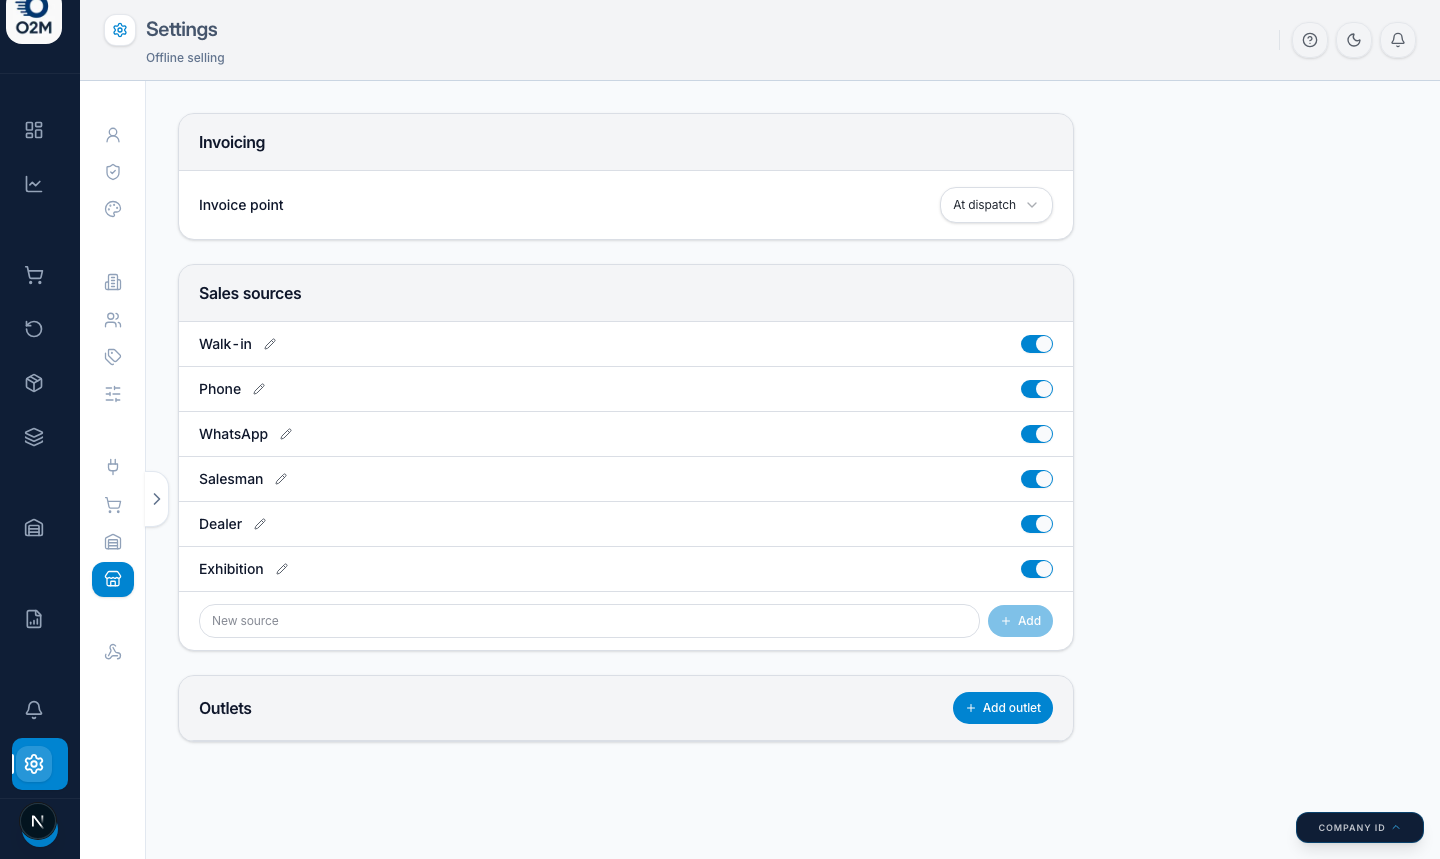Open the webhooks icon in settings sidebar
This screenshot has height=859, width=1440.
point(113,652)
